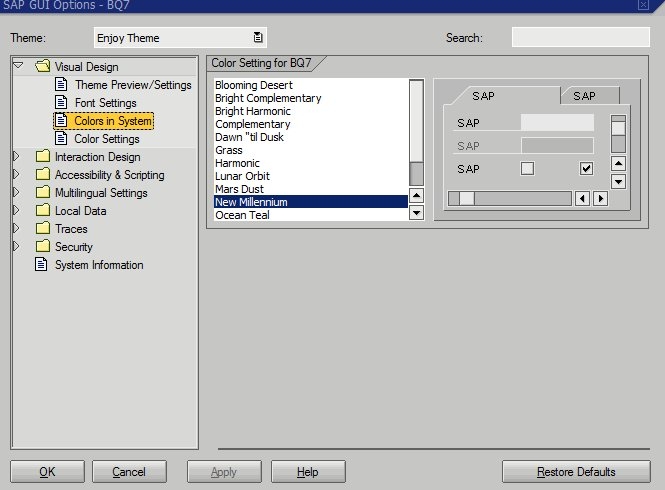Click the Font Settings document icon
The width and height of the screenshot is (665, 490).
[61, 102]
